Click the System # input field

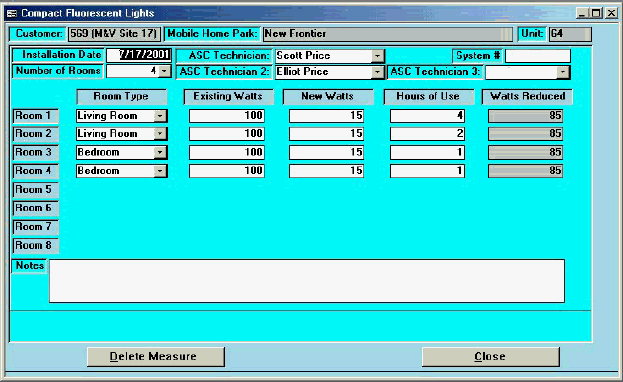pyautogui.click(x=538, y=56)
